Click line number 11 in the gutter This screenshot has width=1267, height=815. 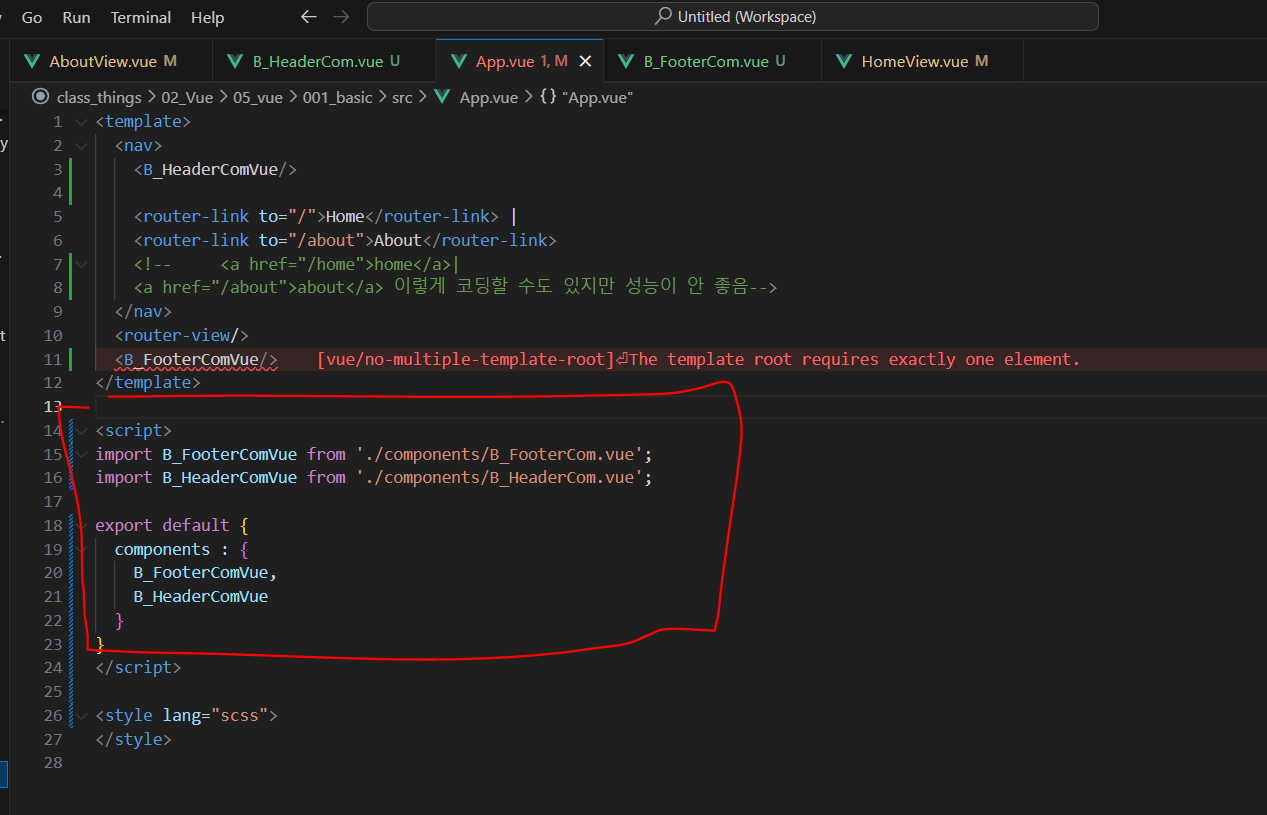pyautogui.click(x=53, y=359)
